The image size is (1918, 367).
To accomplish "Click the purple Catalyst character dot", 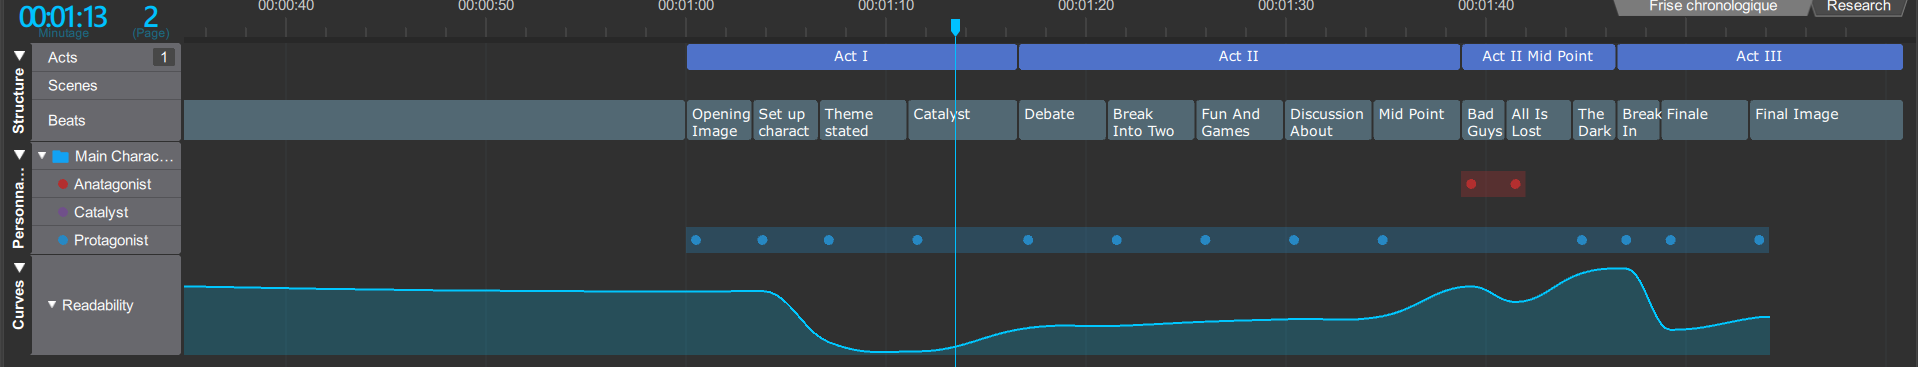I will point(63,212).
